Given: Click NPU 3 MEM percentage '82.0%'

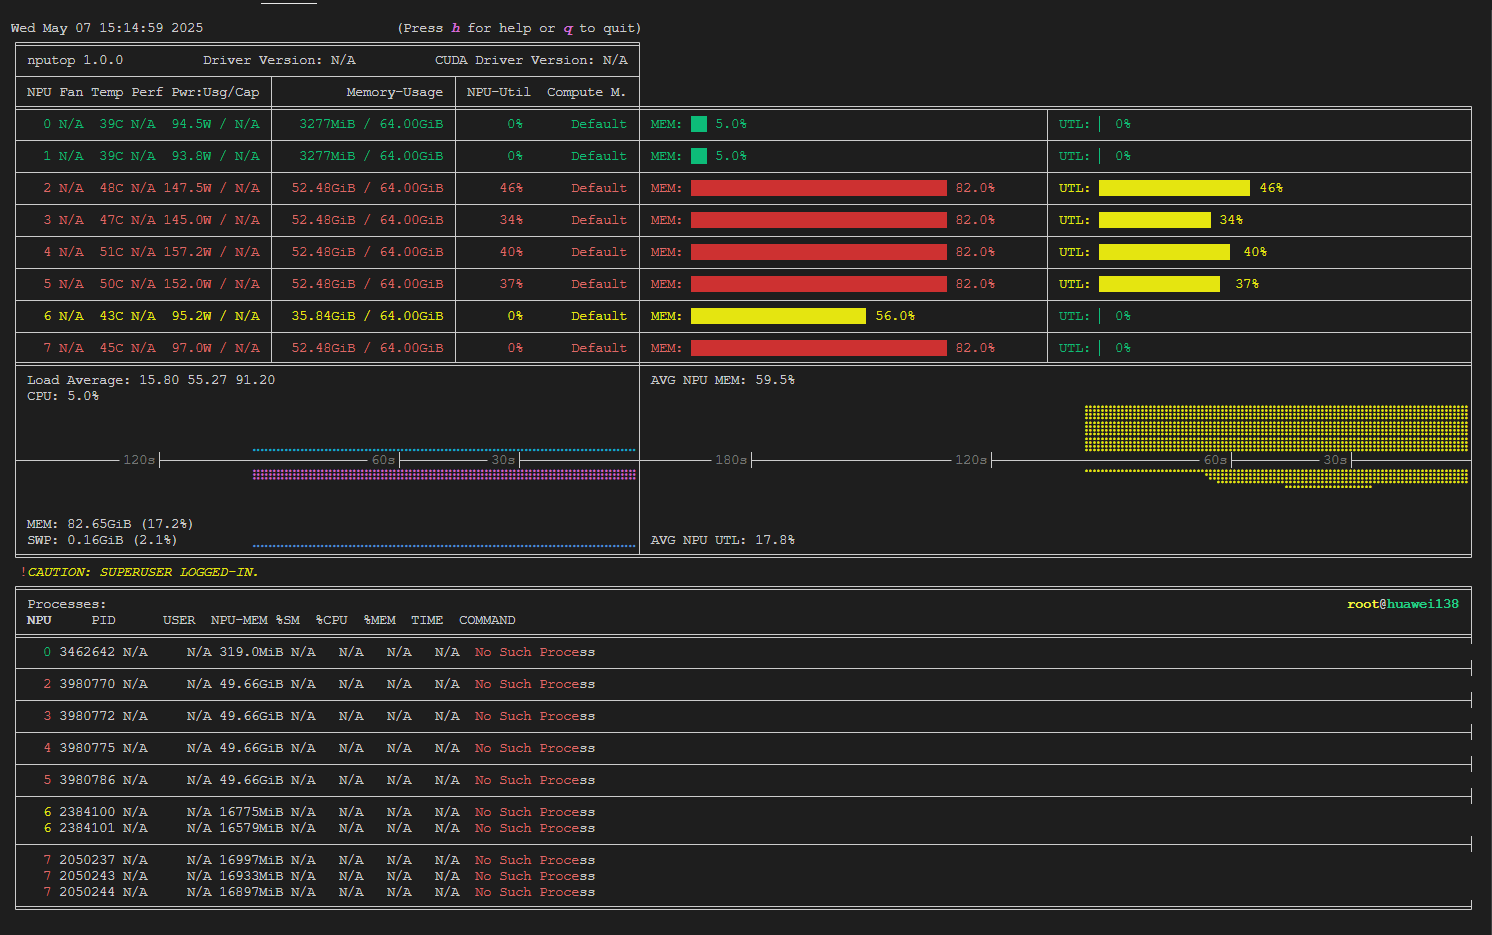Looking at the screenshot, I should tap(975, 220).
